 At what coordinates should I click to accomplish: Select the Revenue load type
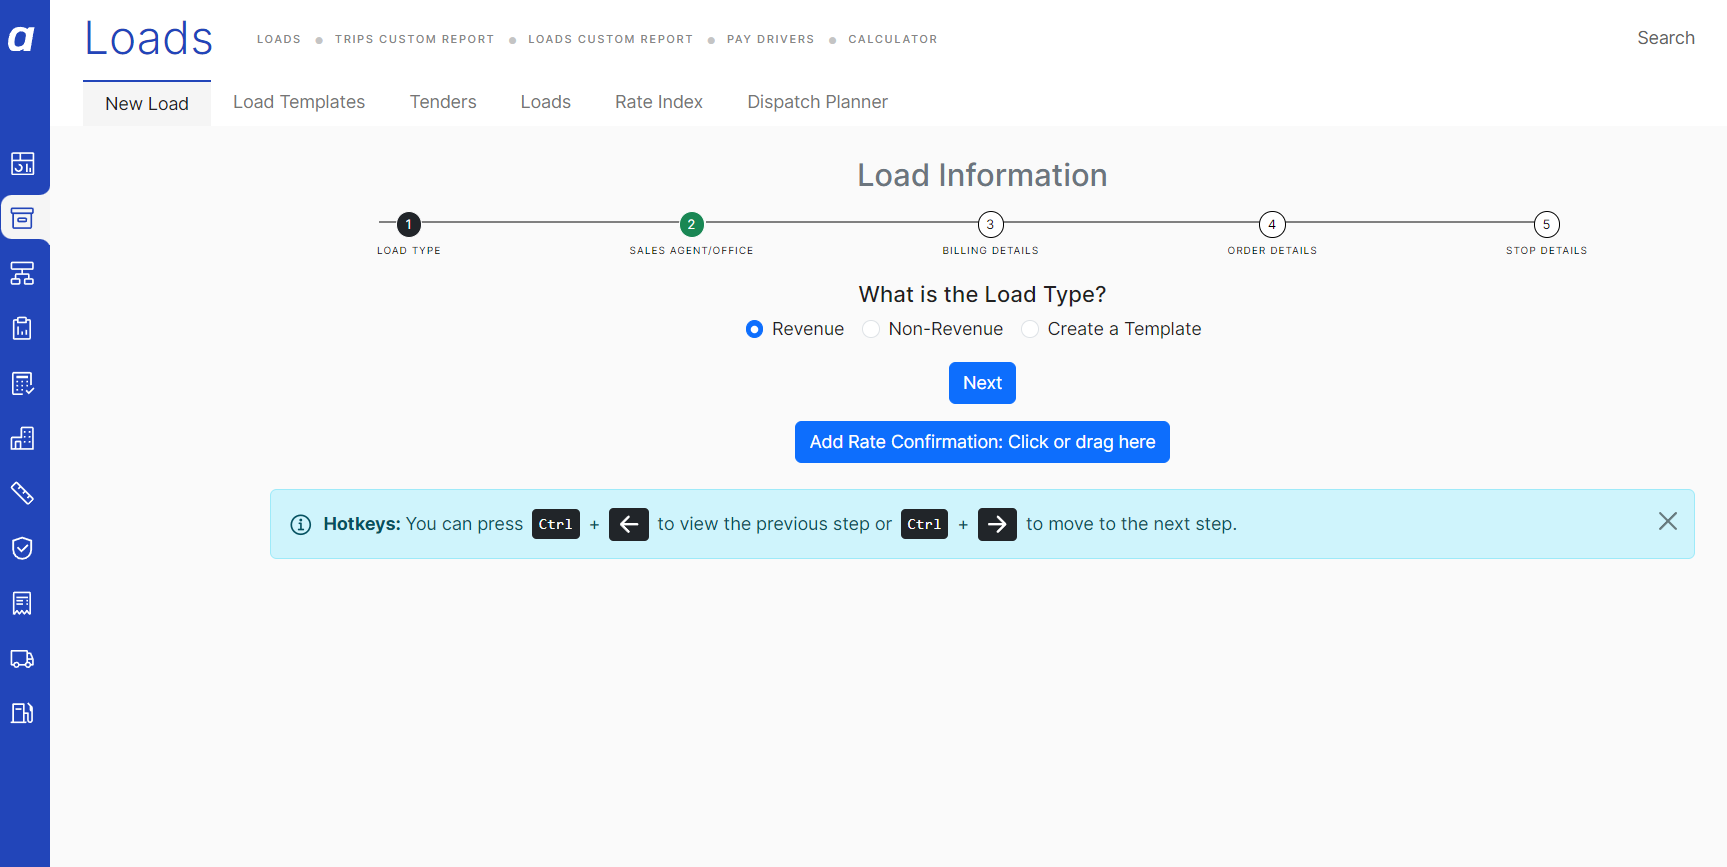(x=755, y=329)
